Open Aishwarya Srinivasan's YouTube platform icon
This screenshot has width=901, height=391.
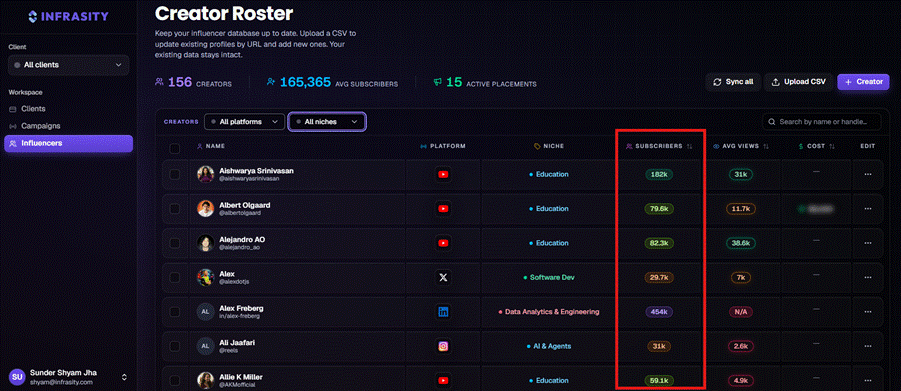(443, 174)
